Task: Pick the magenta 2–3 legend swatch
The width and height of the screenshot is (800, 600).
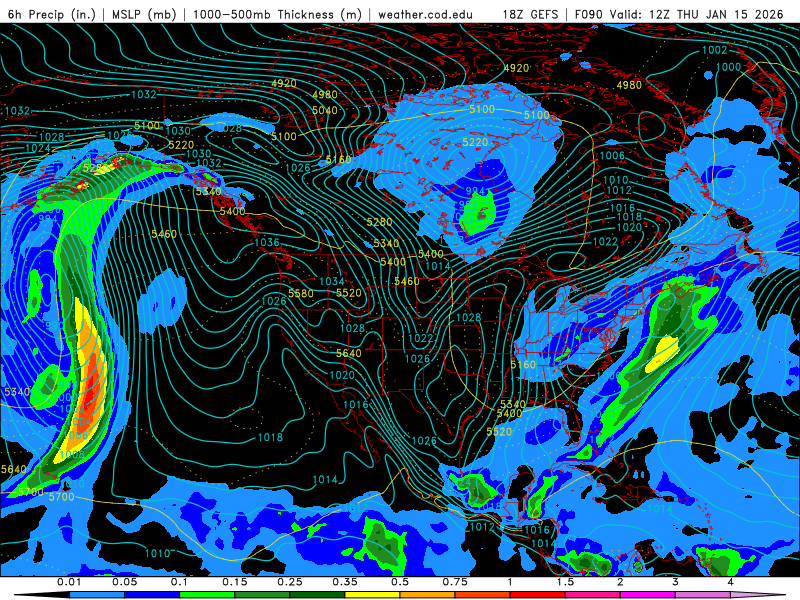Action: click(648, 595)
